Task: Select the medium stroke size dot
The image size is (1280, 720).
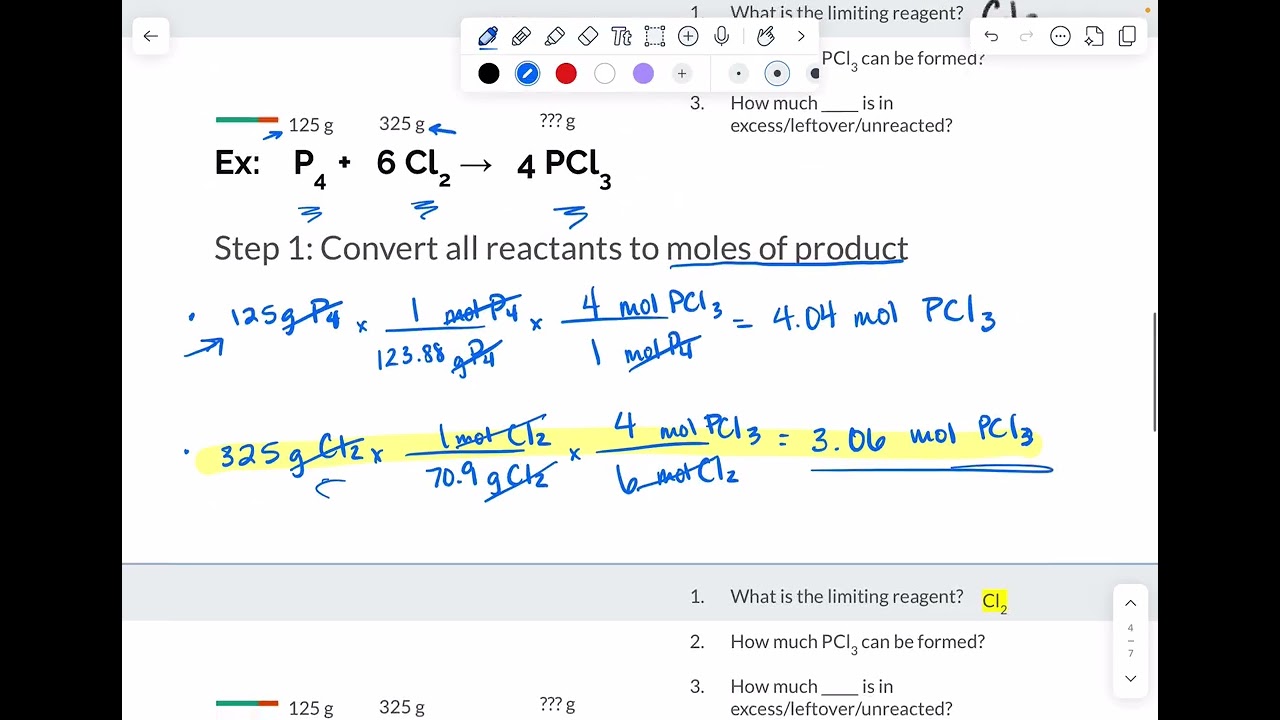Action: (x=777, y=74)
